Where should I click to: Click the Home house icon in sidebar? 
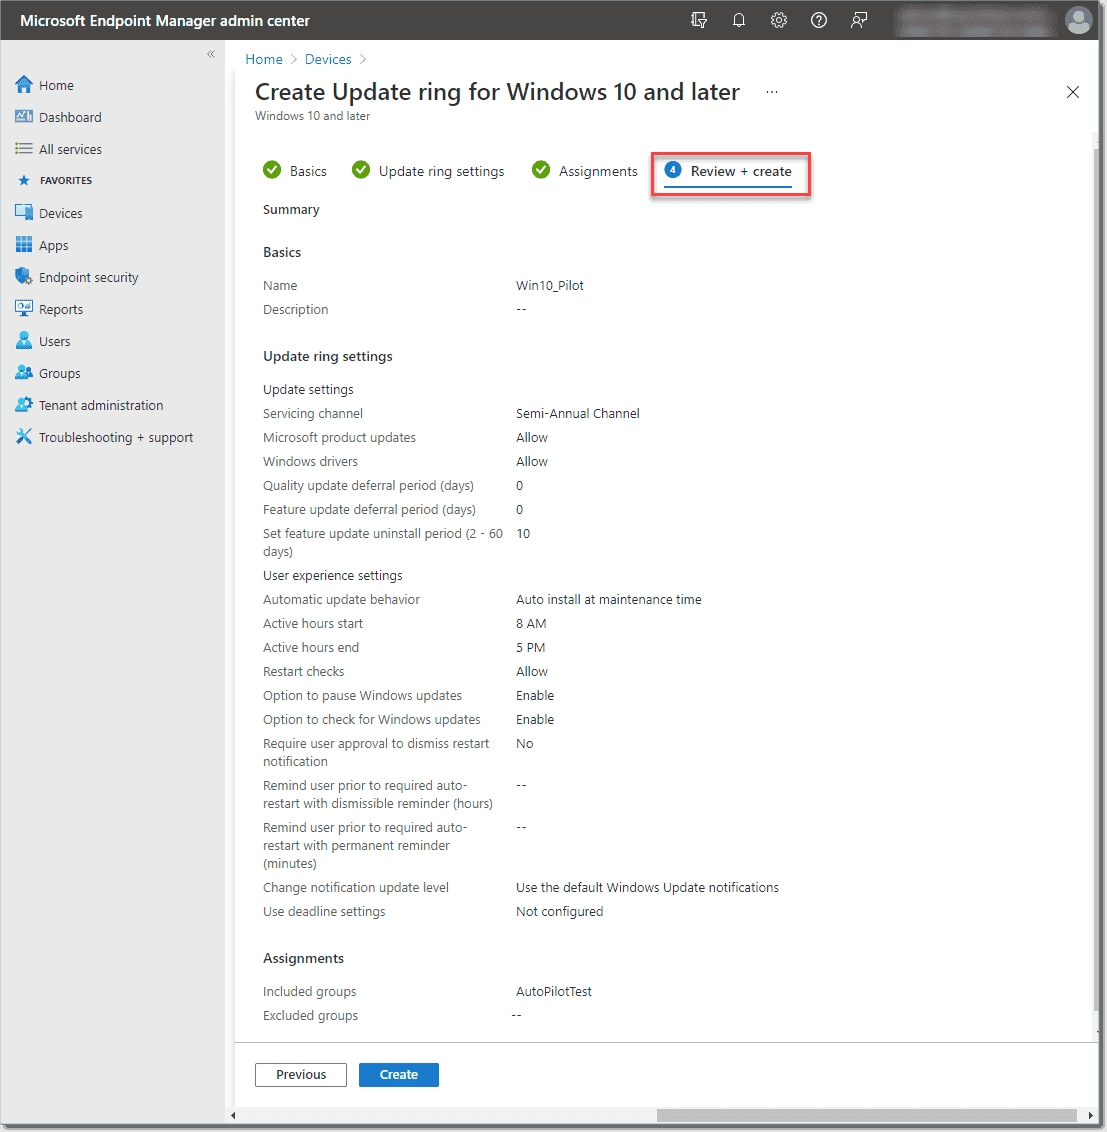click(24, 85)
